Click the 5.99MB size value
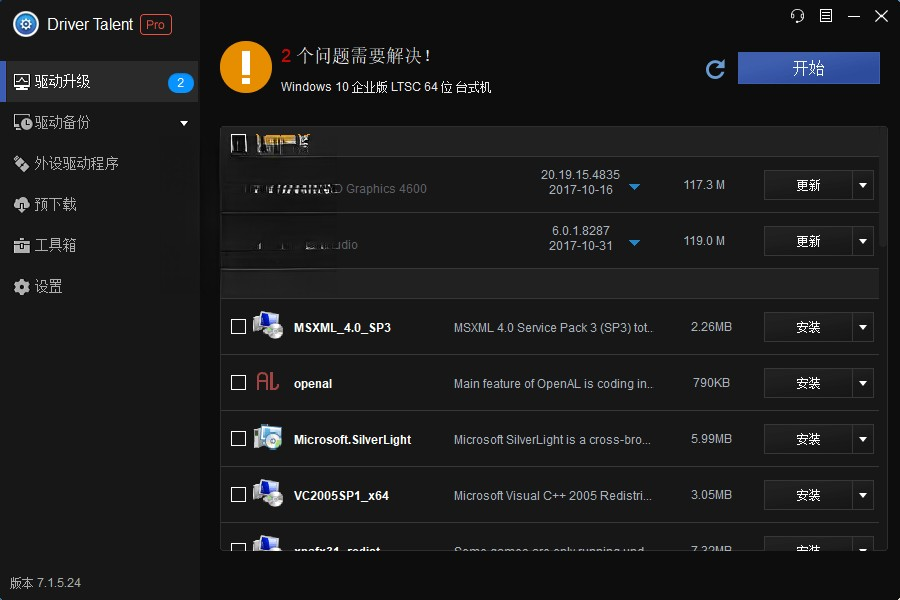This screenshot has width=900, height=600. click(x=711, y=439)
